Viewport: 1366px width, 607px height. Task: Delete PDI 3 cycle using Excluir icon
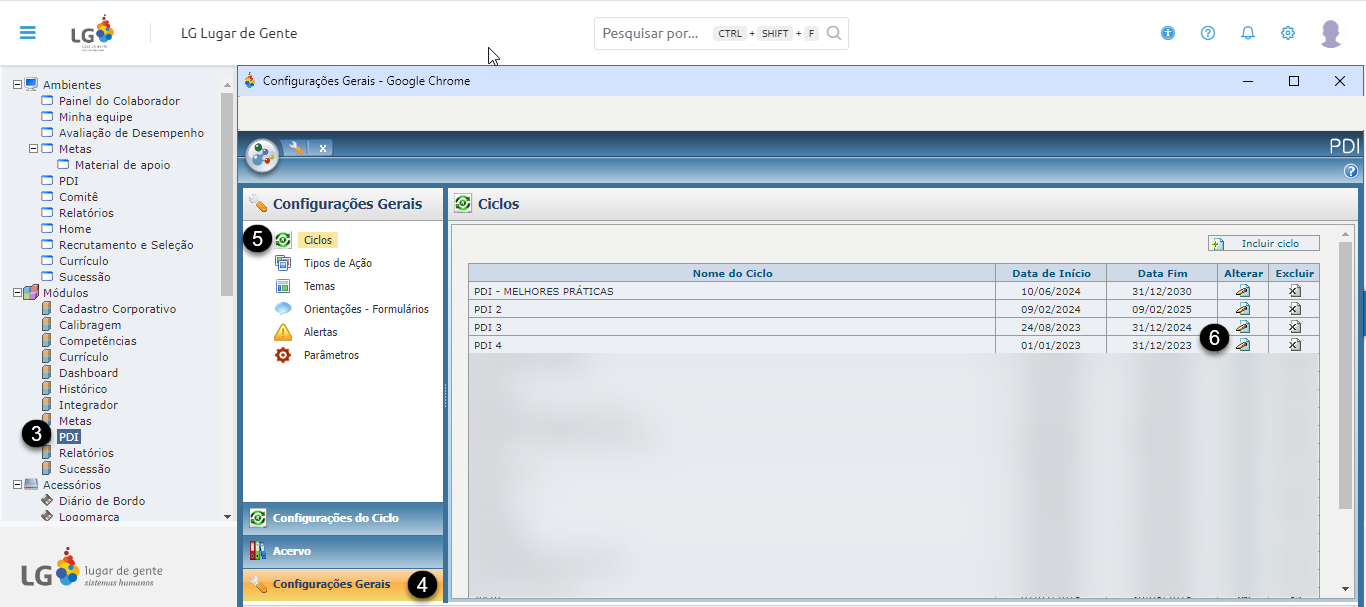(1294, 327)
